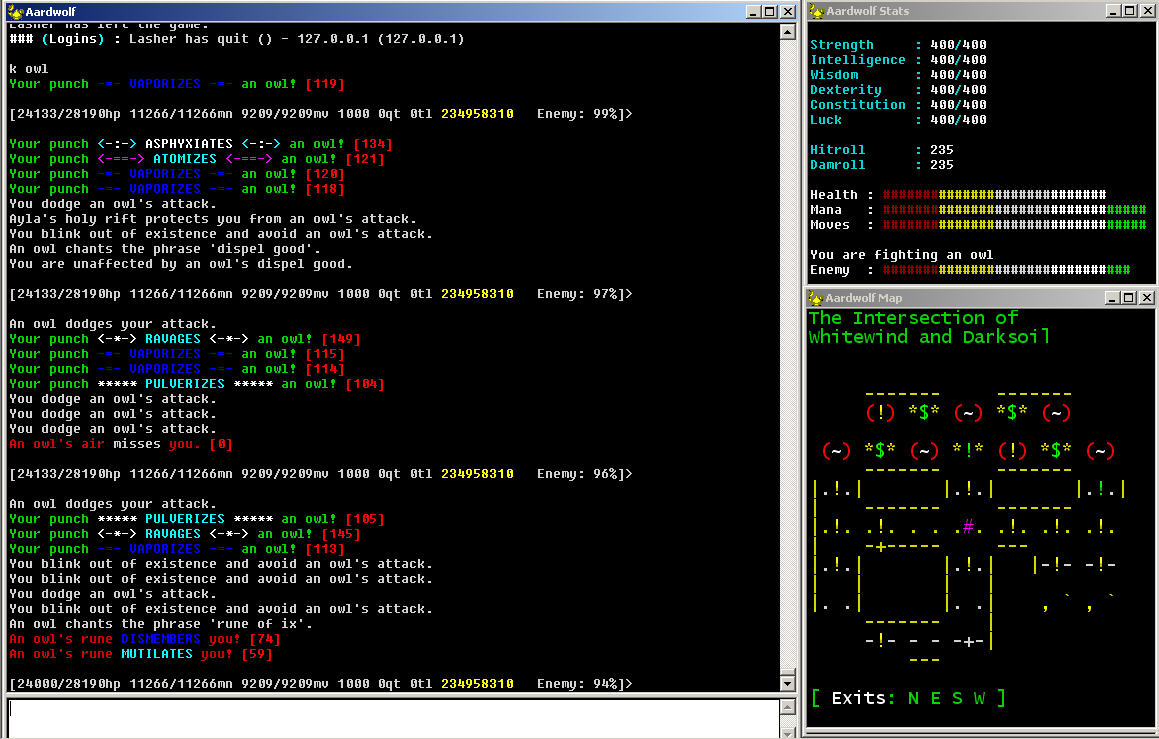Click the output scrollbar down arrow
This screenshot has height=739, width=1159.
(787, 684)
